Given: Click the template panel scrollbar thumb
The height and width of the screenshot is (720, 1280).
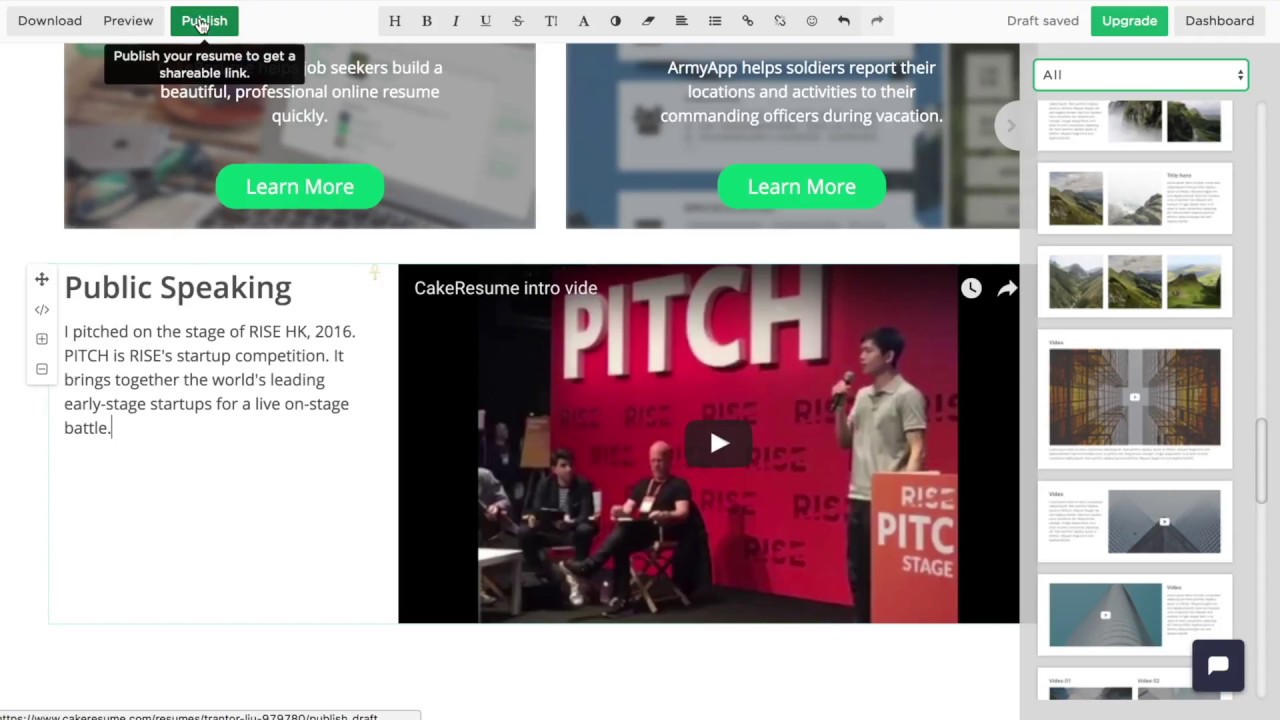Looking at the screenshot, I should point(1262,461).
